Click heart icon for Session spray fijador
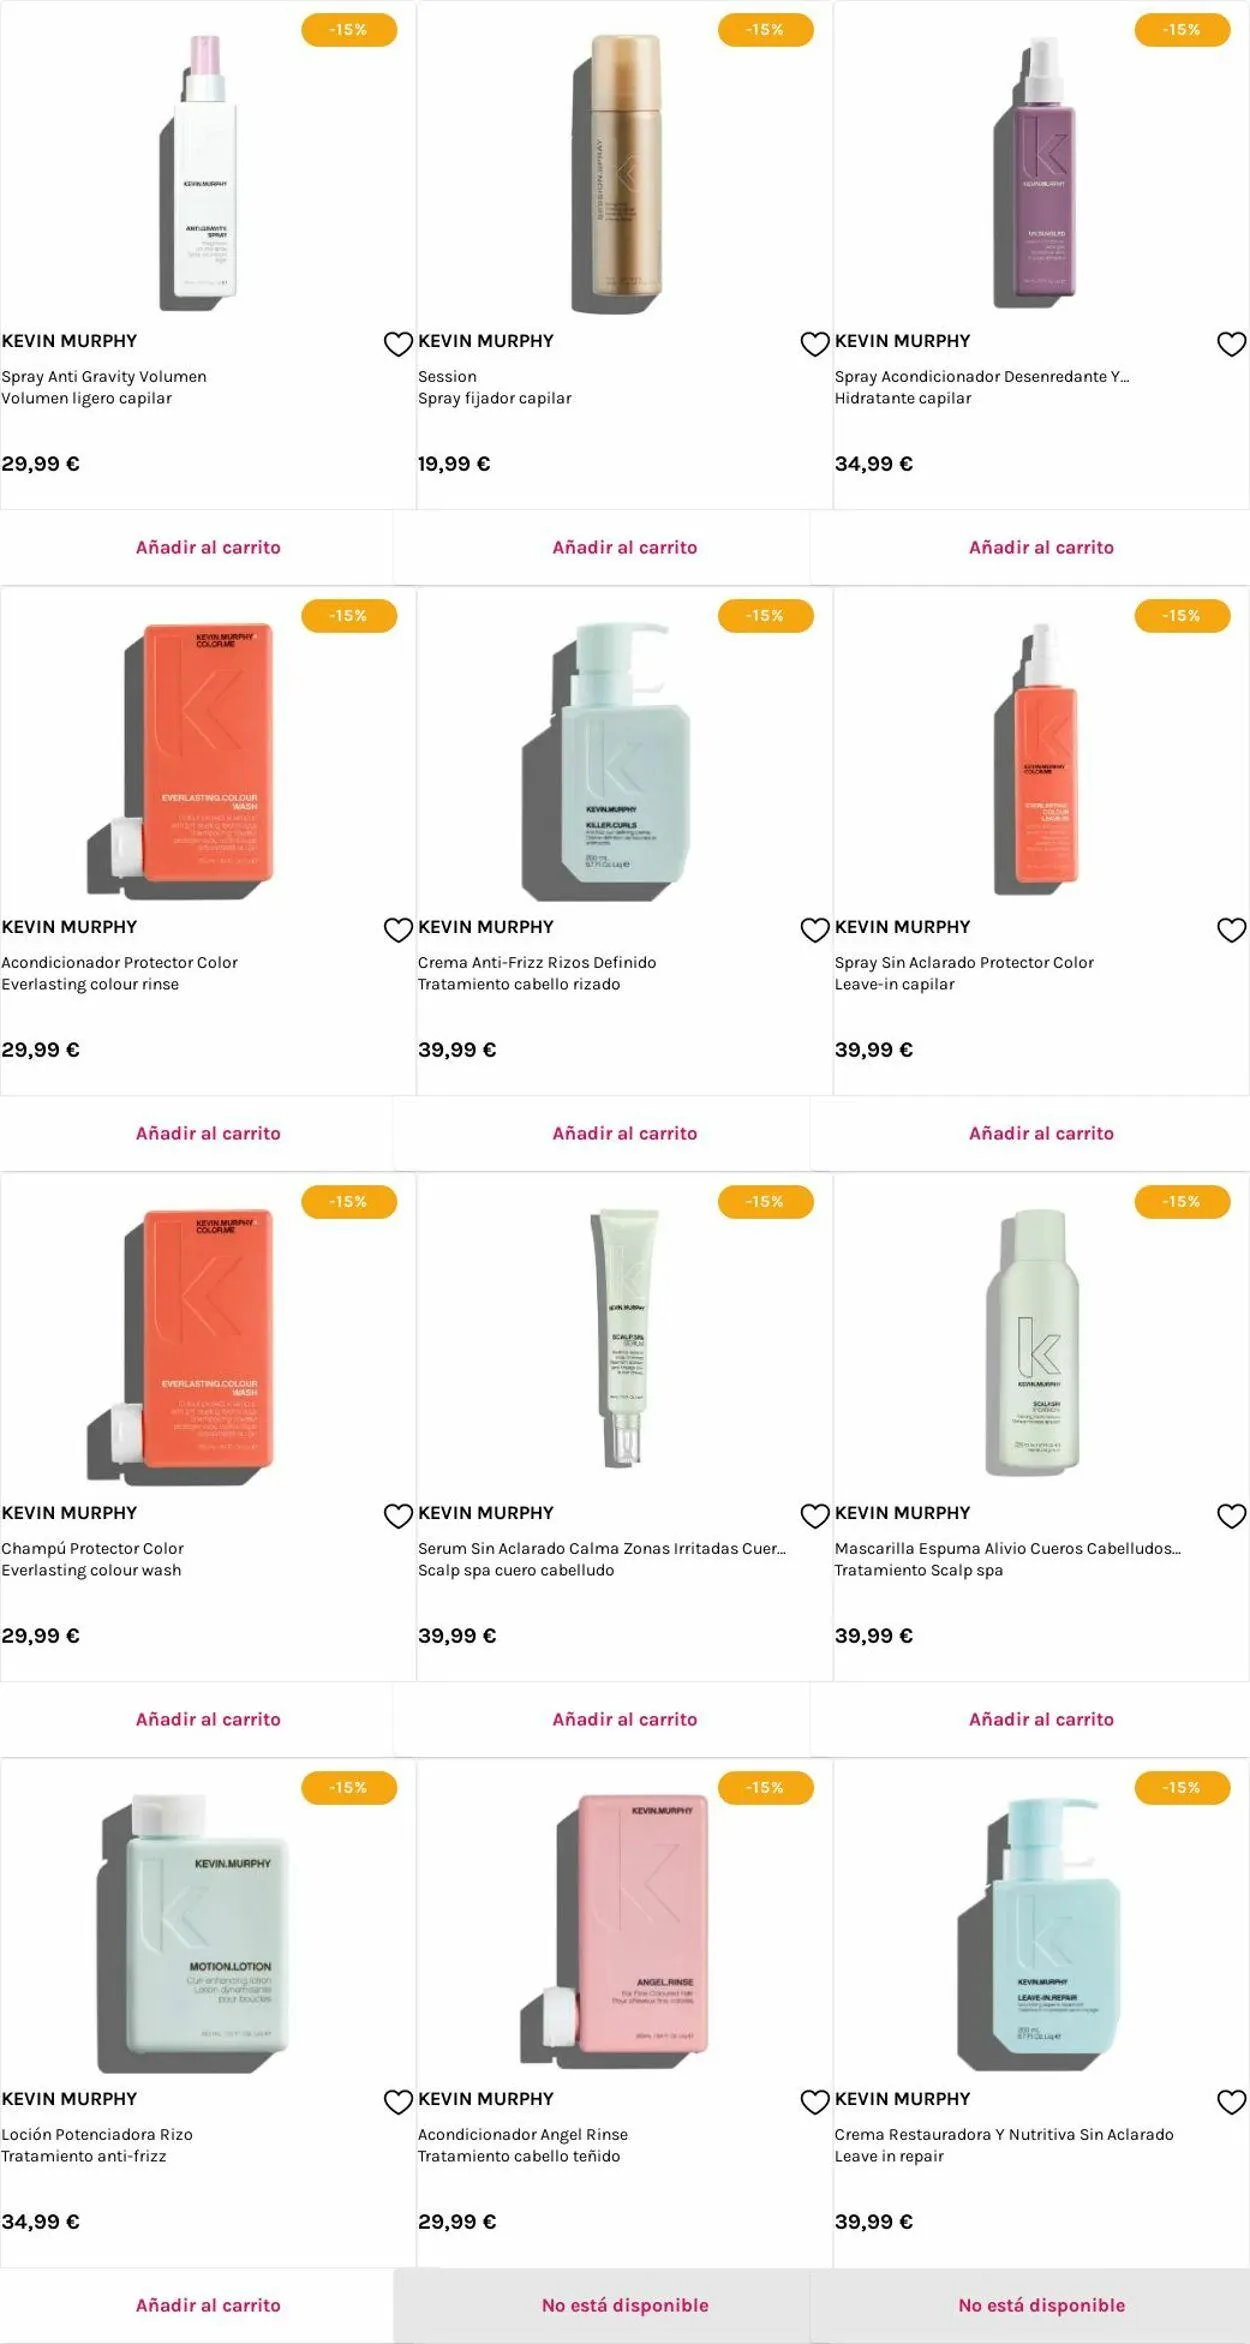Screen dimensions: 1250x2344 (x=815, y=344)
